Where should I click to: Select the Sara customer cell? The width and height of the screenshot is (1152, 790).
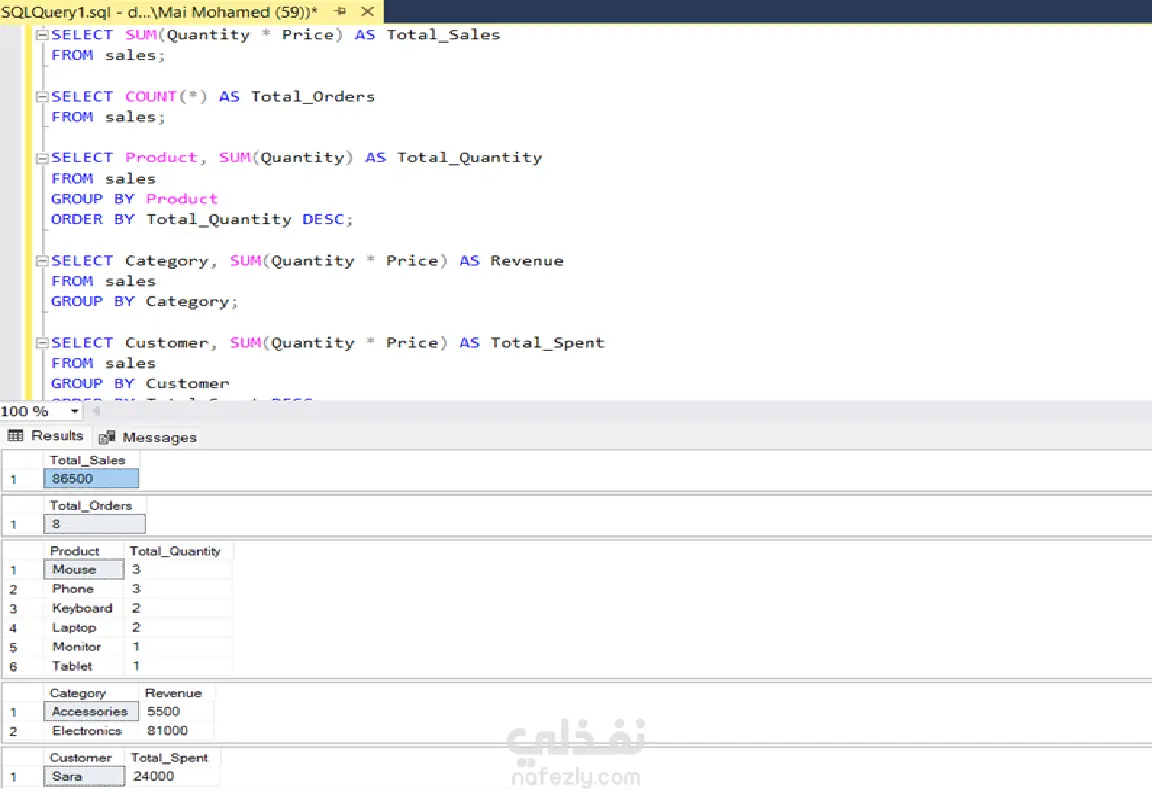click(84, 777)
